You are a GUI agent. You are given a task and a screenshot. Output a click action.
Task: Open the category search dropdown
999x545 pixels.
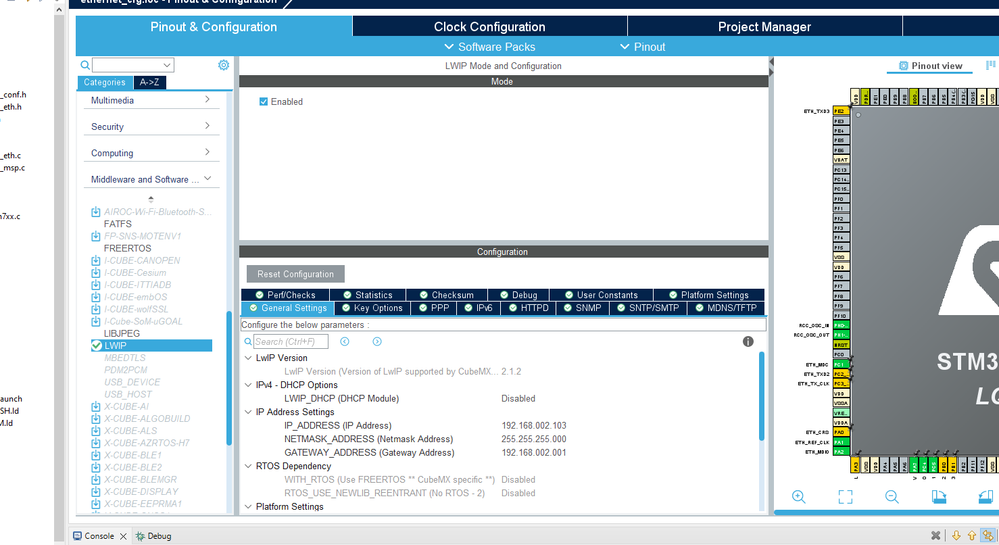tap(167, 65)
